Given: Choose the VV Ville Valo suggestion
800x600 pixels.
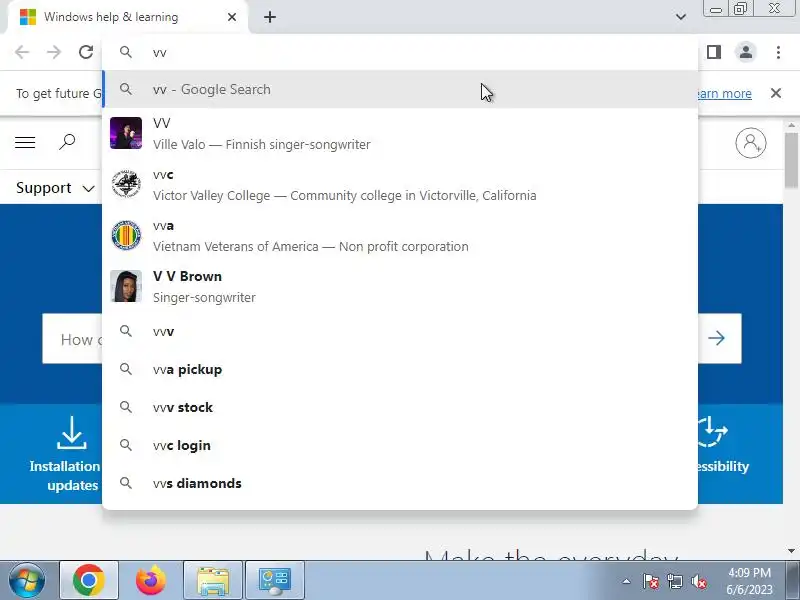Looking at the screenshot, I should (x=400, y=133).
